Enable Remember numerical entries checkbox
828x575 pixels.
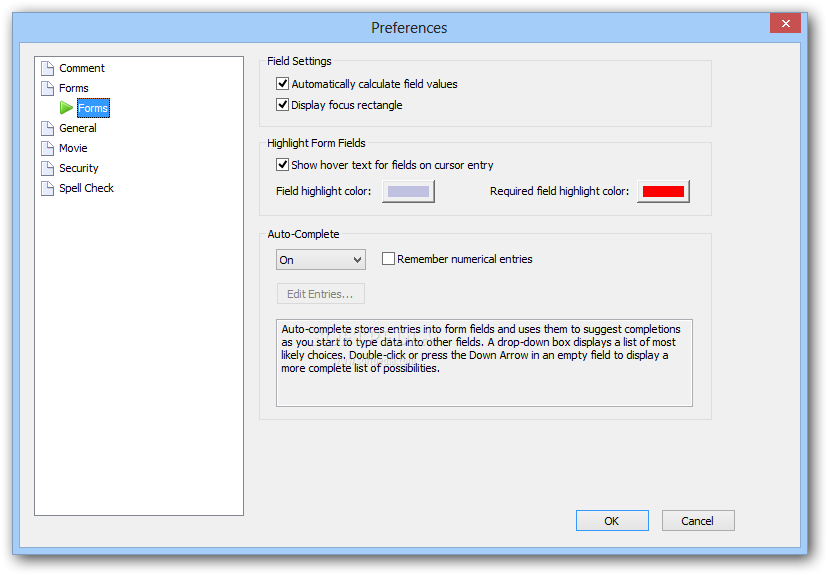point(388,259)
